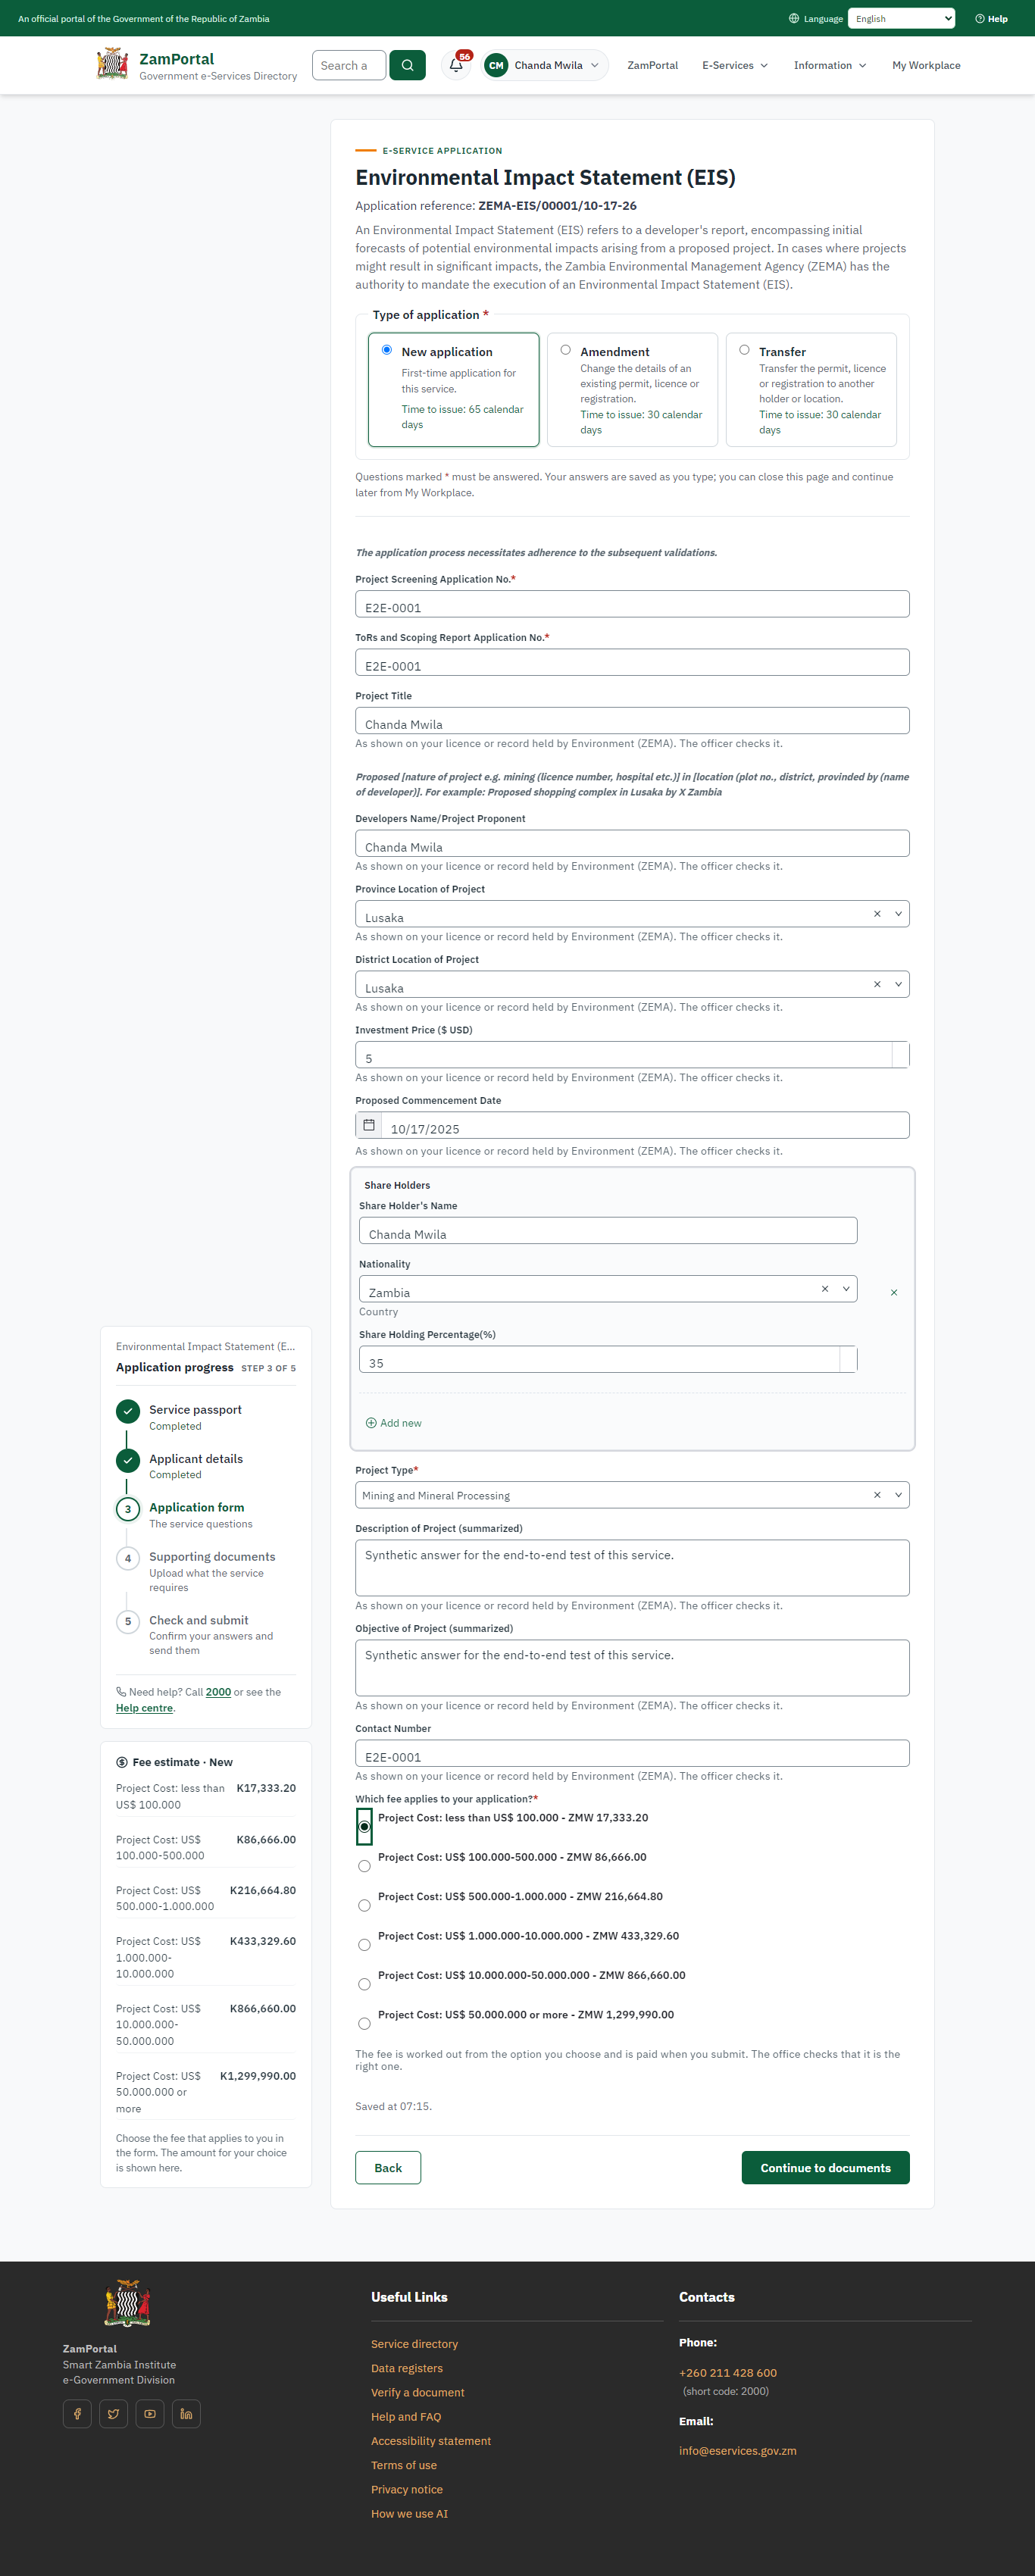Clear the Nationality Zambia selection
Viewport: 1035px width, 2576px height.
point(825,1289)
